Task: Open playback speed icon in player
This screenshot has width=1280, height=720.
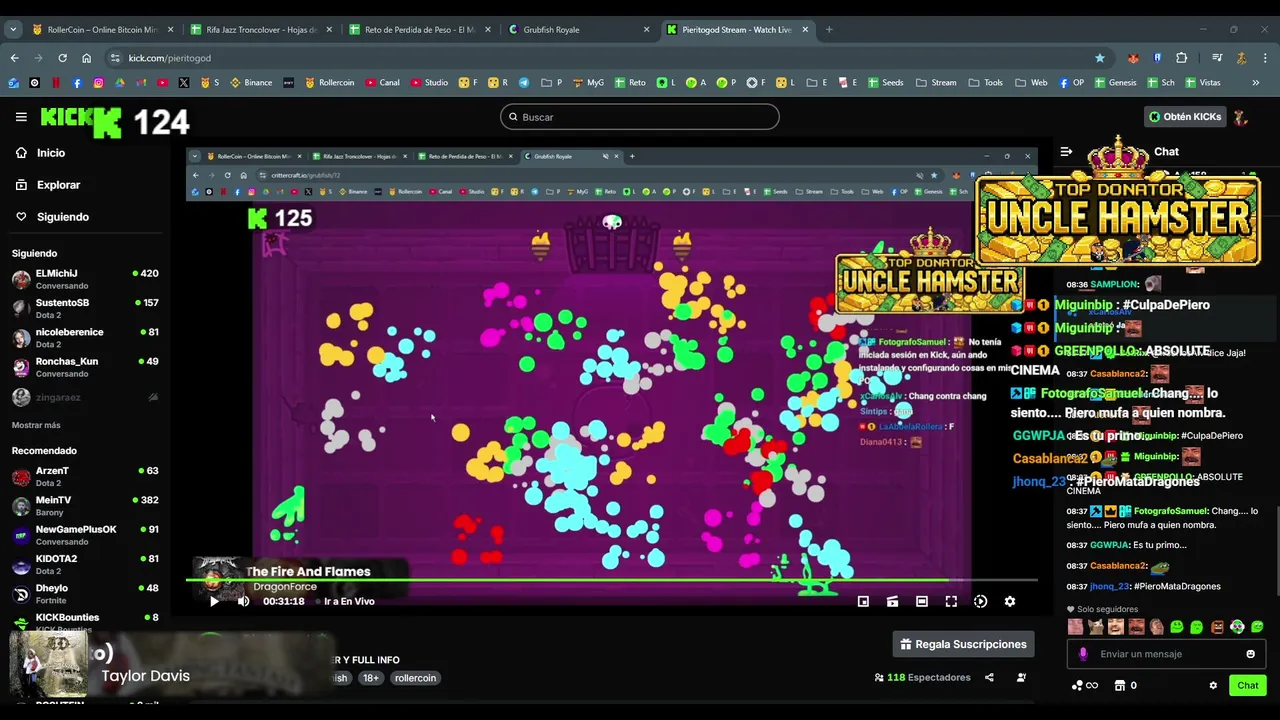Action: [x=980, y=601]
